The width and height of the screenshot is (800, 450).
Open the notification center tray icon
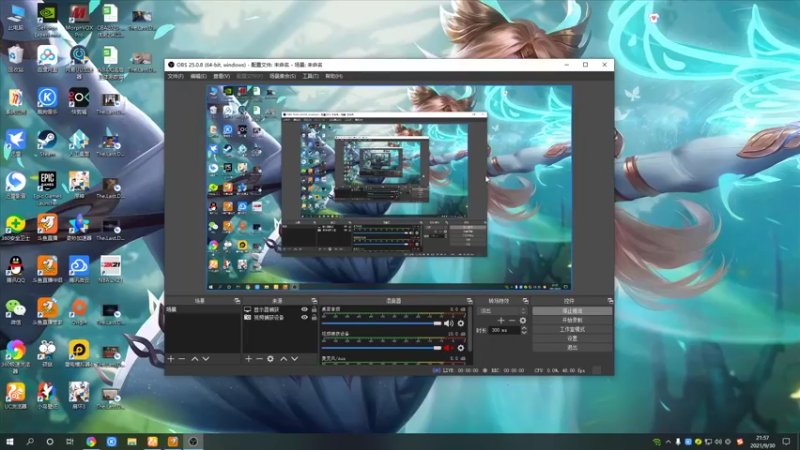coord(787,442)
